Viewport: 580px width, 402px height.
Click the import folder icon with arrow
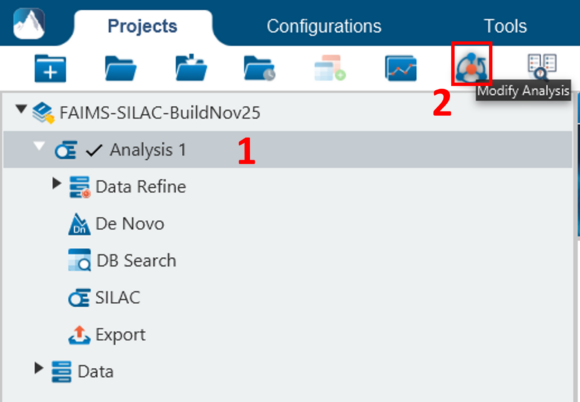click(x=191, y=68)
